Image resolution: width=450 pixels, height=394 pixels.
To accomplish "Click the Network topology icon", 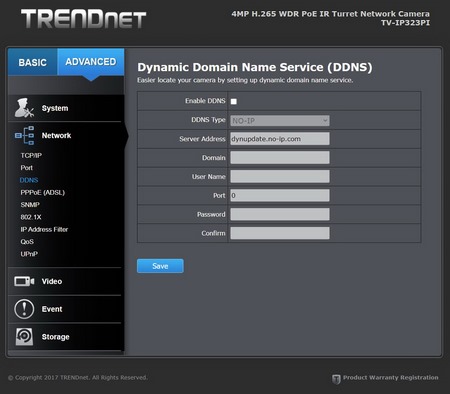I will point(25,135).
